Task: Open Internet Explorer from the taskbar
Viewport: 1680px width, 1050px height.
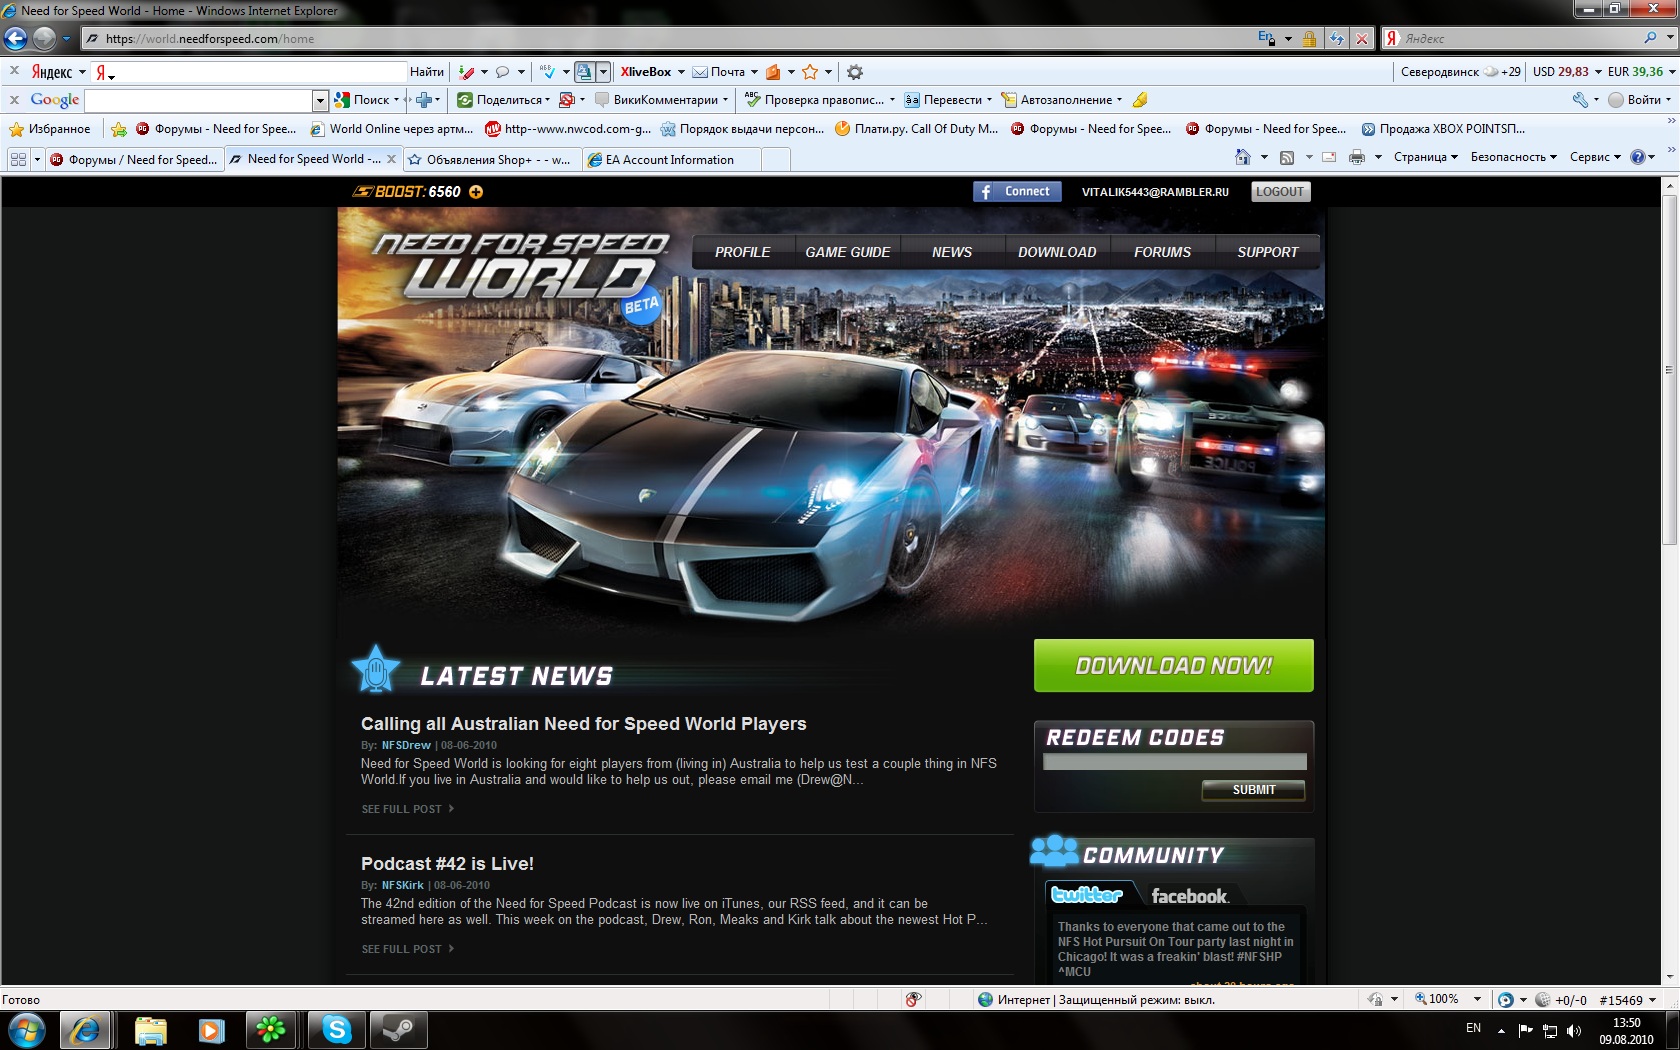Action: [84, 1030]
